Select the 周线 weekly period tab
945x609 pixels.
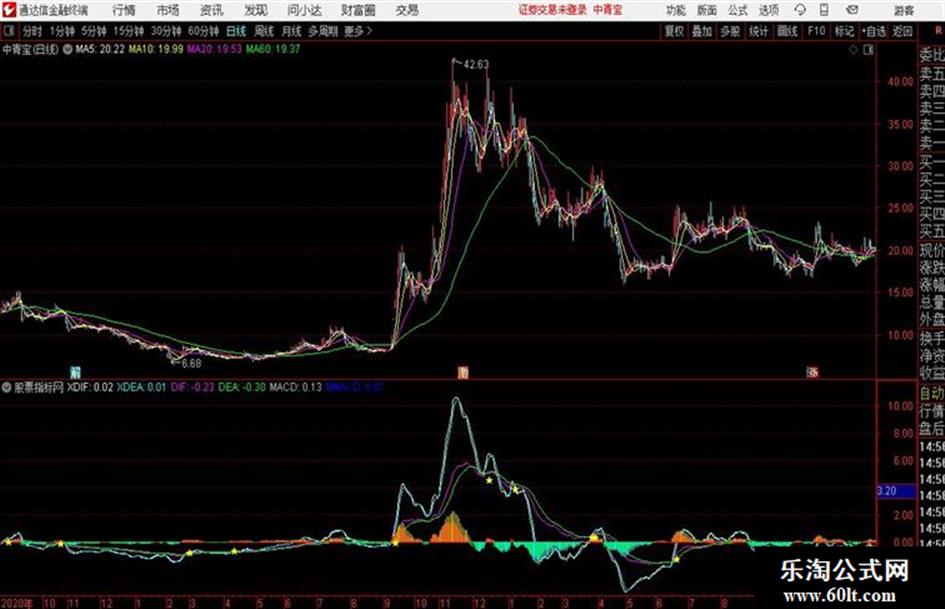click(x=264, y=31)
